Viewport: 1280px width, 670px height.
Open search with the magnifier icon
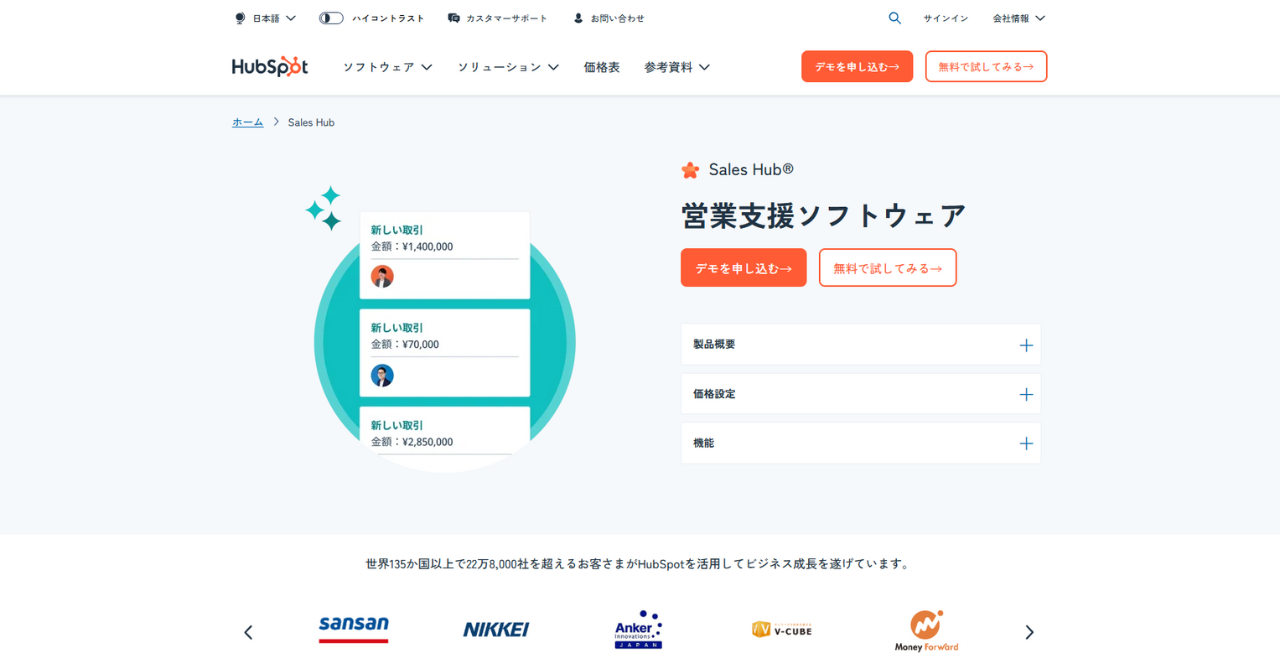[x=894, y=18]
